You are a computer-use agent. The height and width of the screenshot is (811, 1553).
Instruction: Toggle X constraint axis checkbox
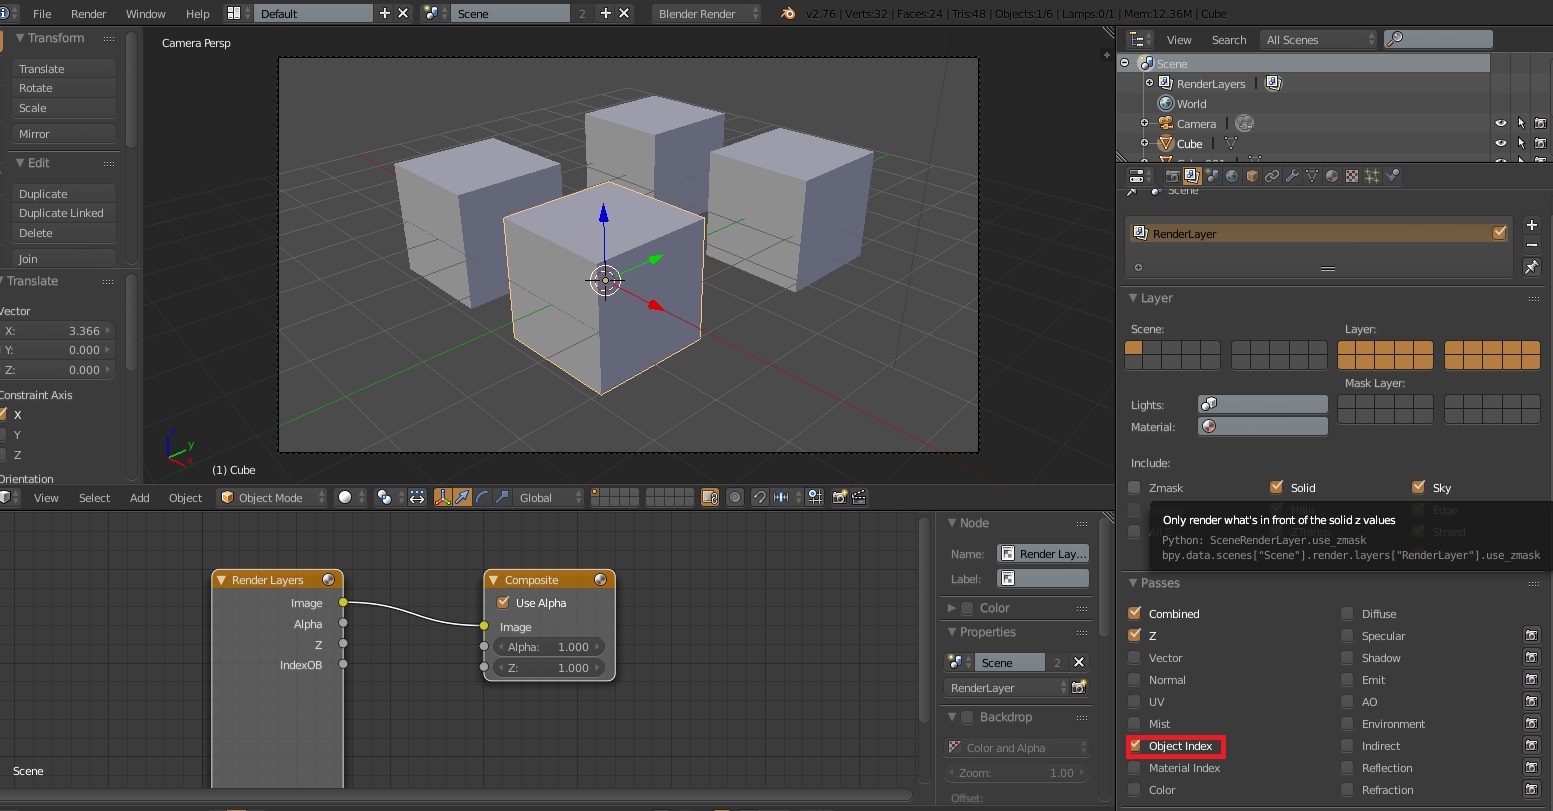coord(3,414)
